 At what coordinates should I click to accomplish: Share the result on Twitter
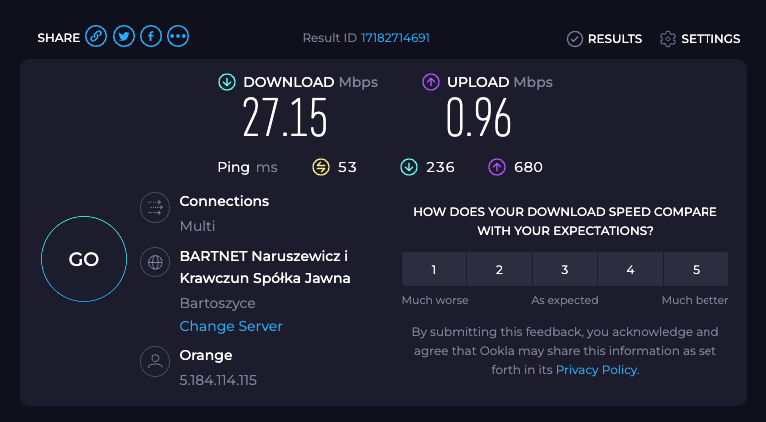[124, 37]
